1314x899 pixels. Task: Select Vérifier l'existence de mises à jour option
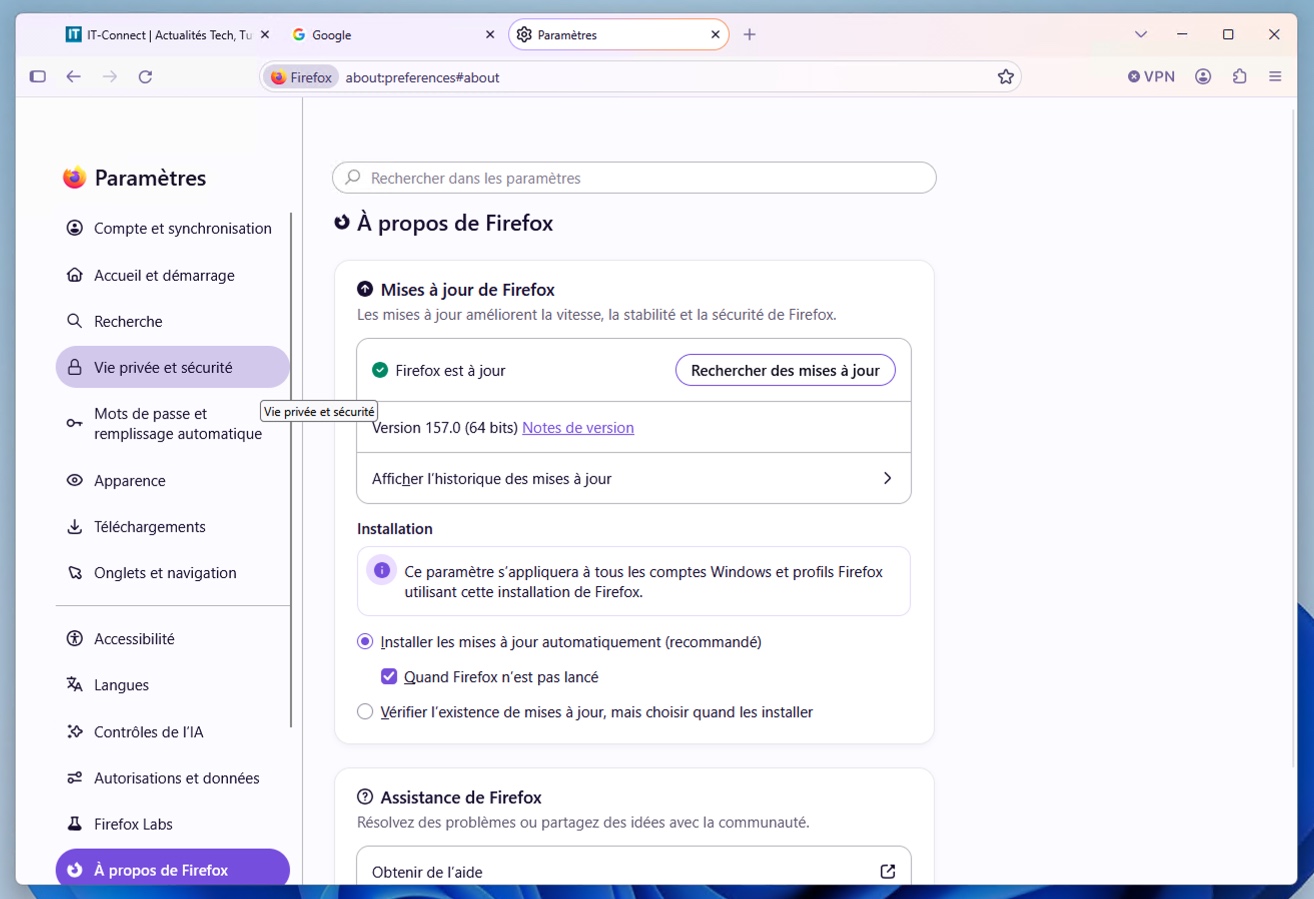(365, 712)
